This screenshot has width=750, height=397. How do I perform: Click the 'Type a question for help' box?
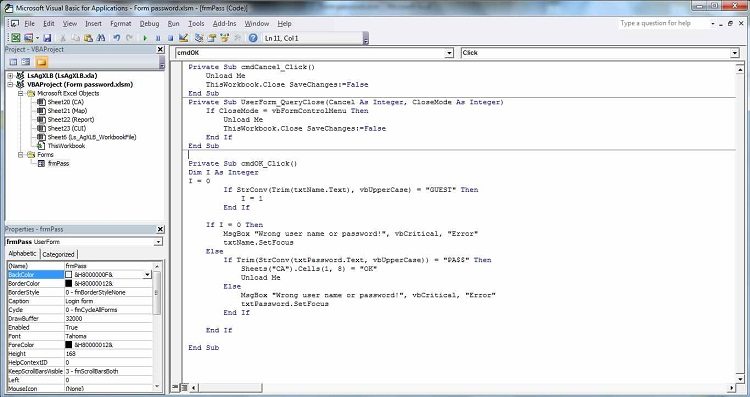point(663,23)
